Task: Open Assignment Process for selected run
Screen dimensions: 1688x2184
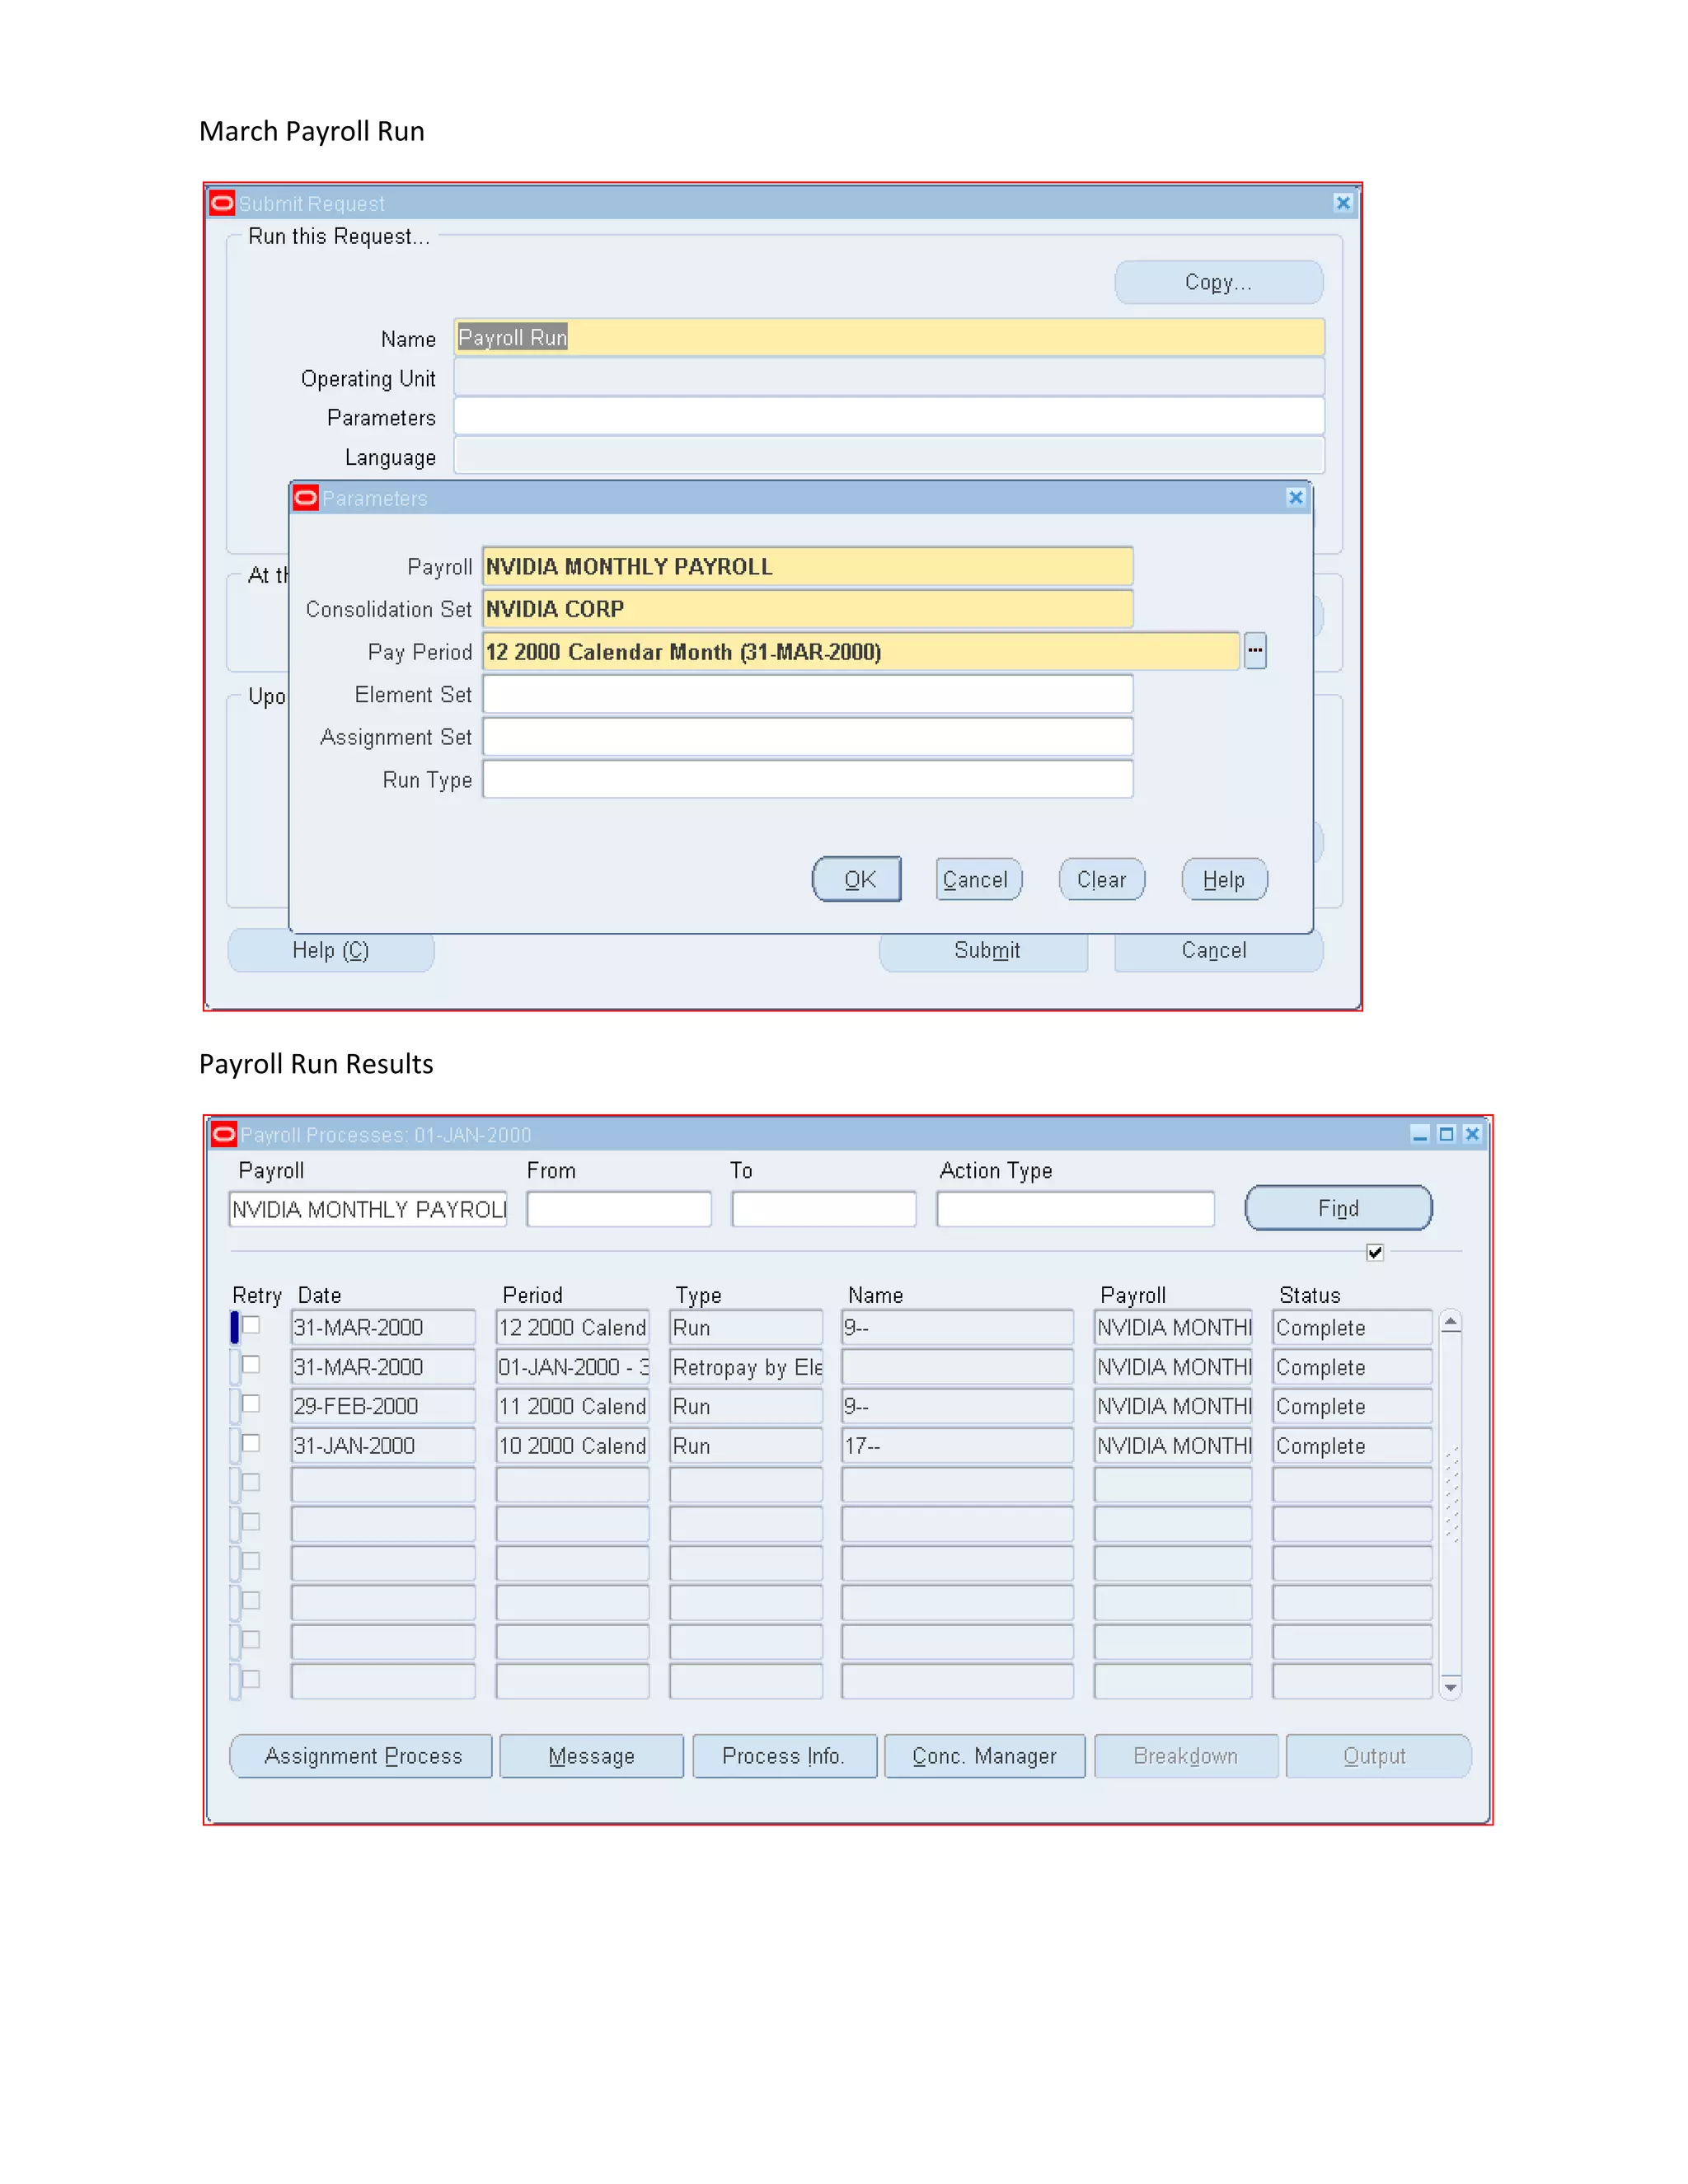Action: pos(362,1756)
